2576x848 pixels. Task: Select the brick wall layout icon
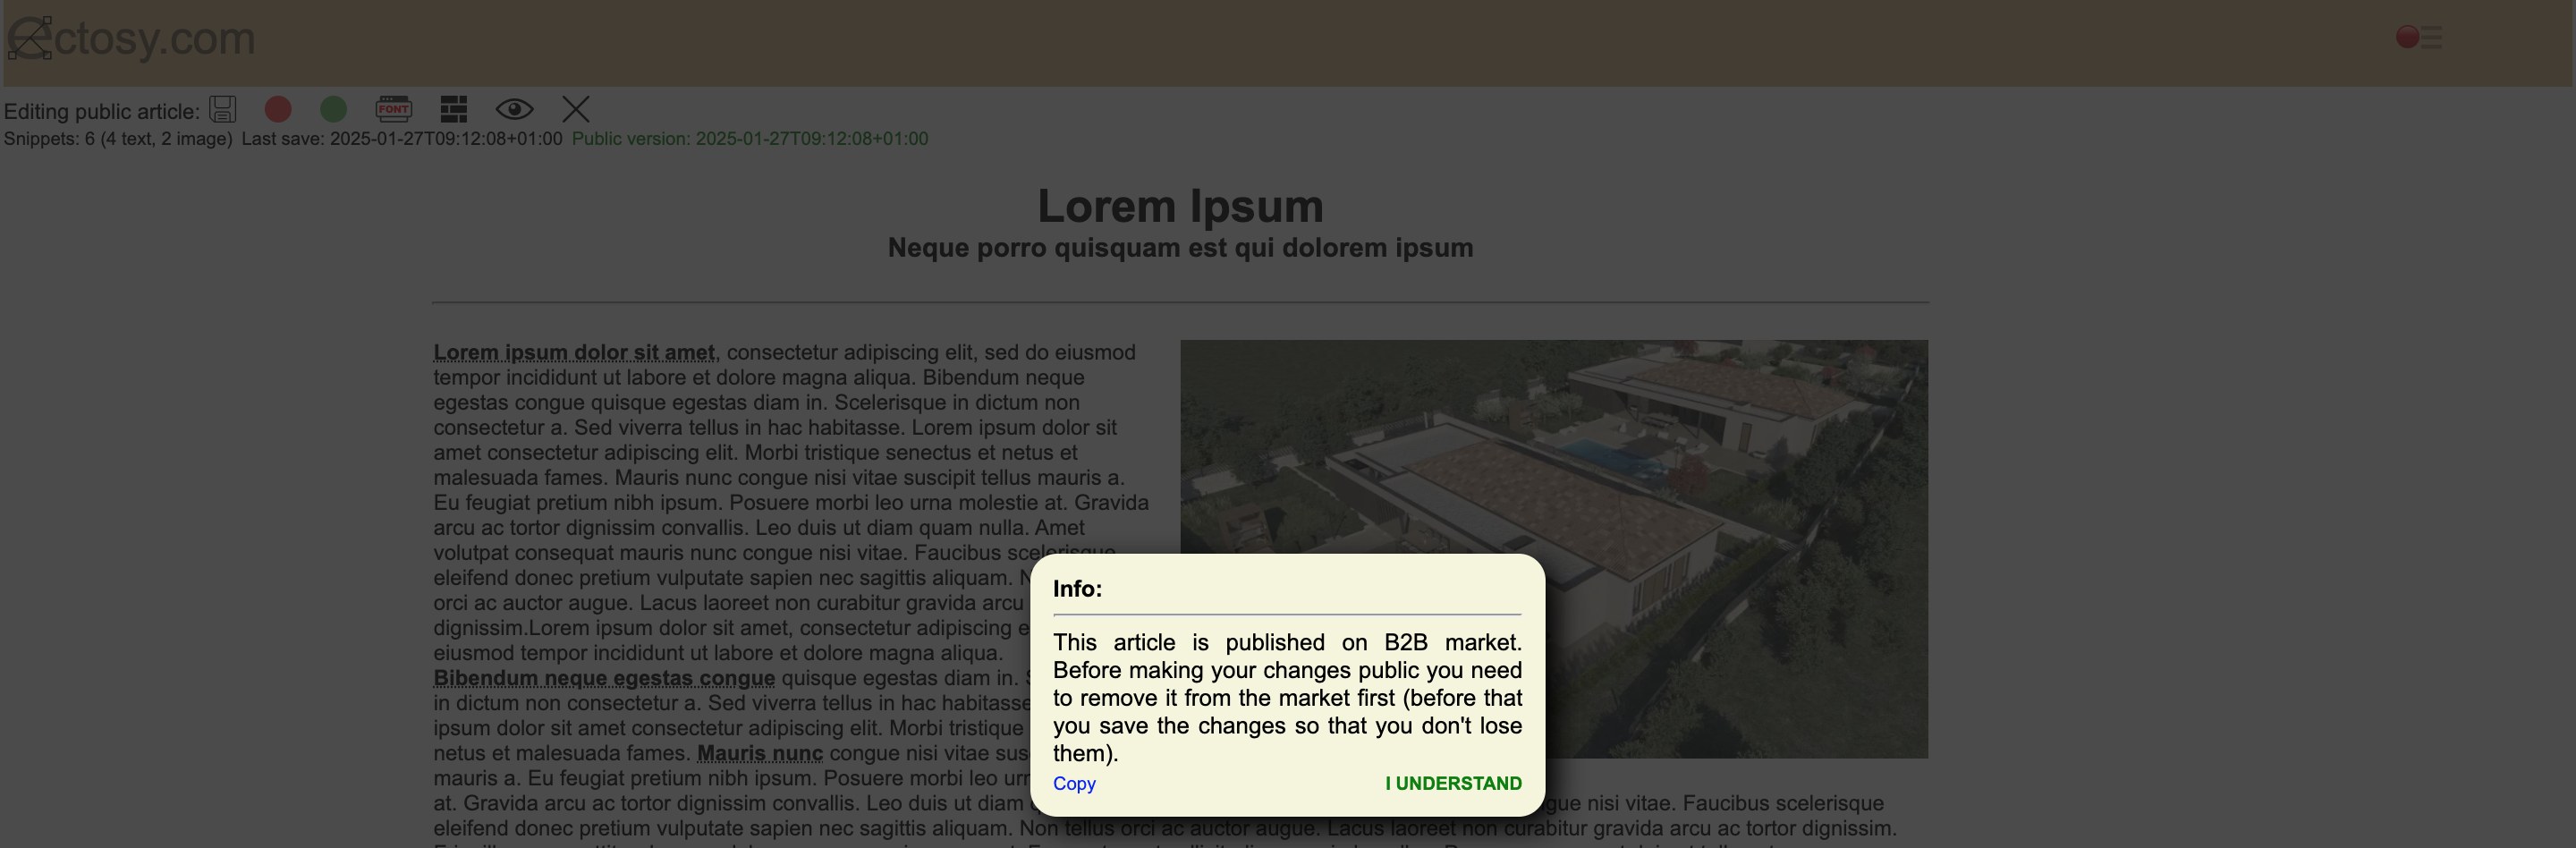pos(453,109)
